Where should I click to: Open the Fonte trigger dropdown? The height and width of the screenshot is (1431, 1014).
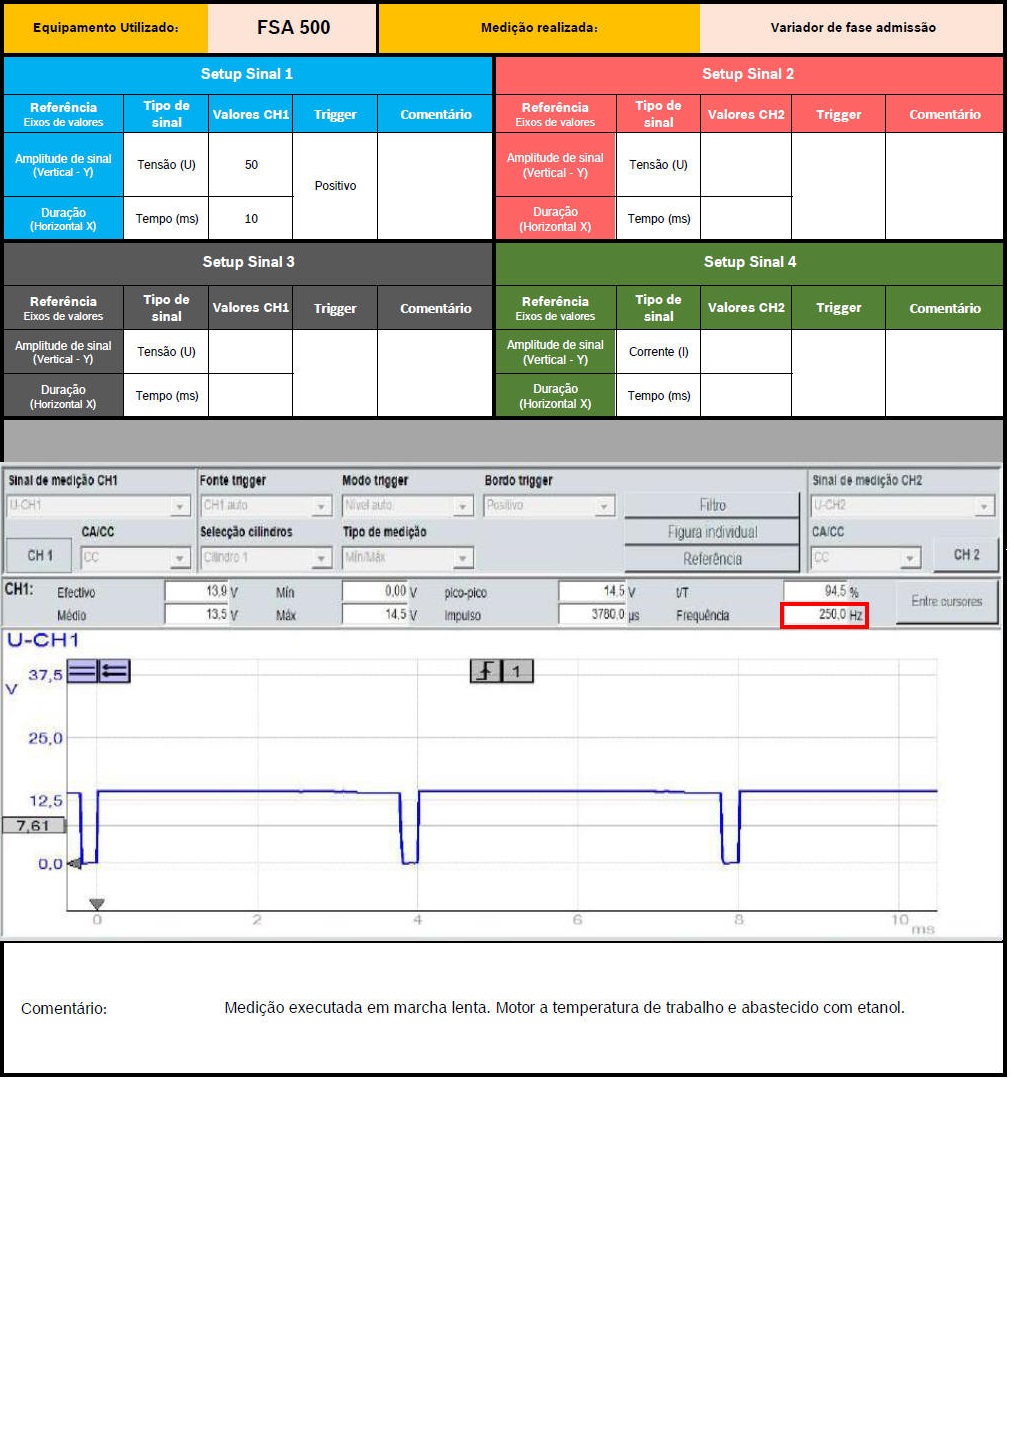[266, 506]
